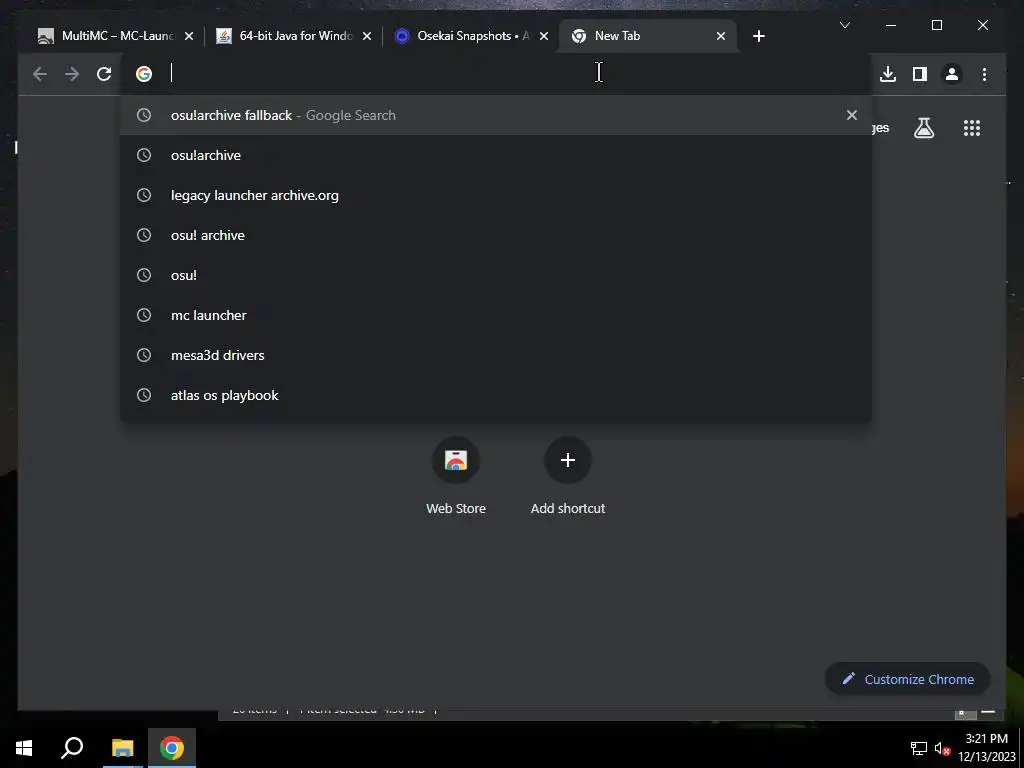Expand the tab search chevron

[x=844, y=25]
